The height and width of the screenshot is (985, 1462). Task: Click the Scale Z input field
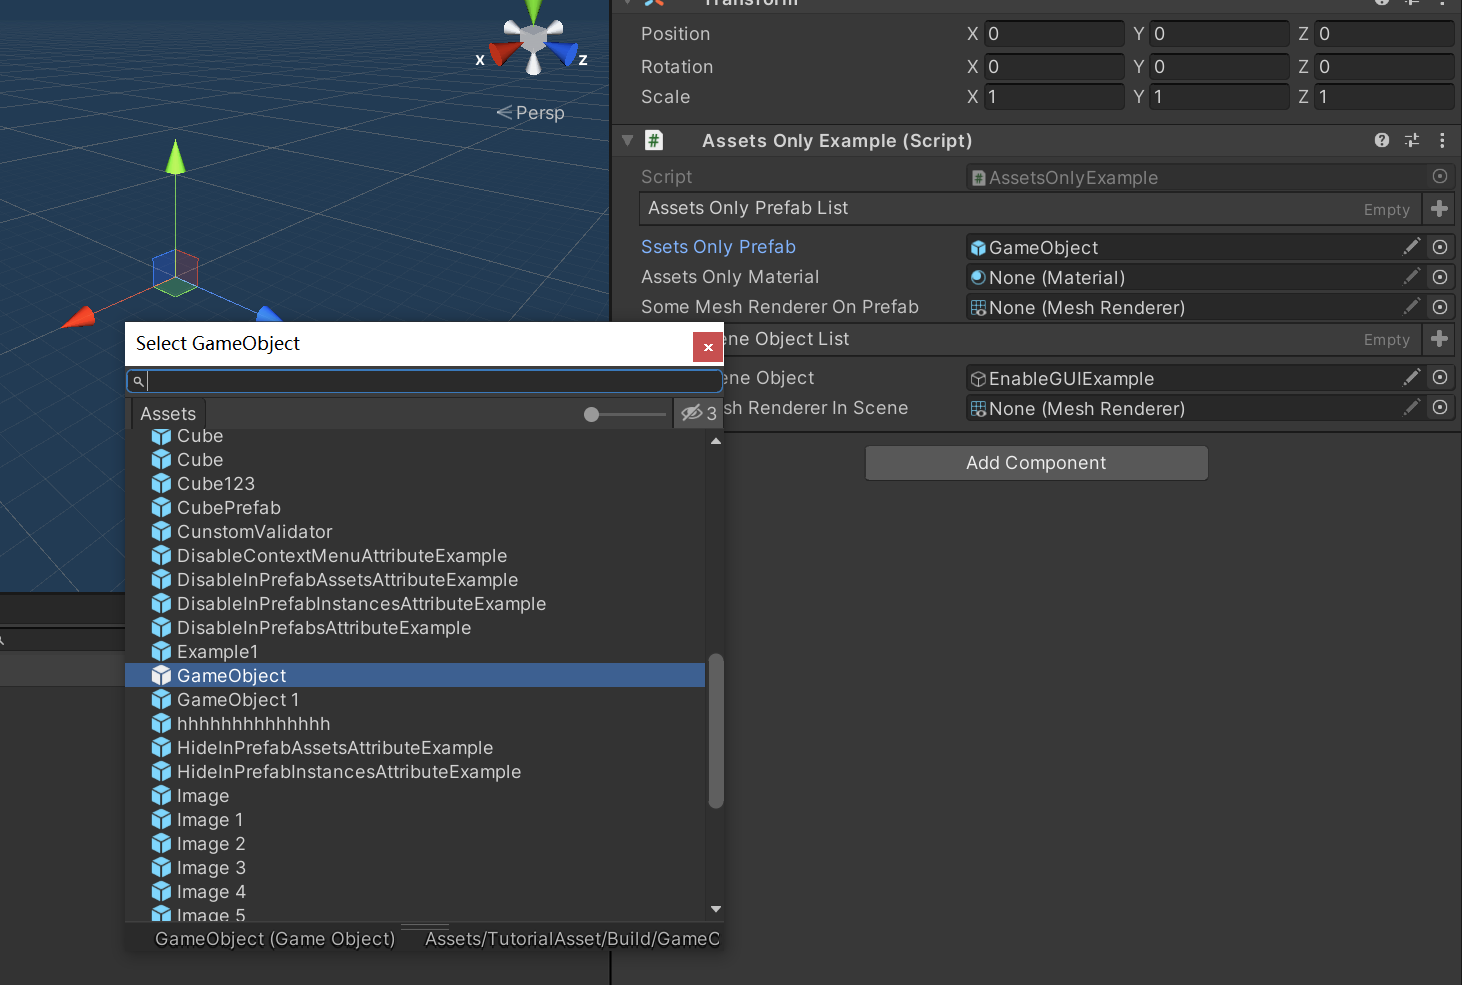point(1384,97)
